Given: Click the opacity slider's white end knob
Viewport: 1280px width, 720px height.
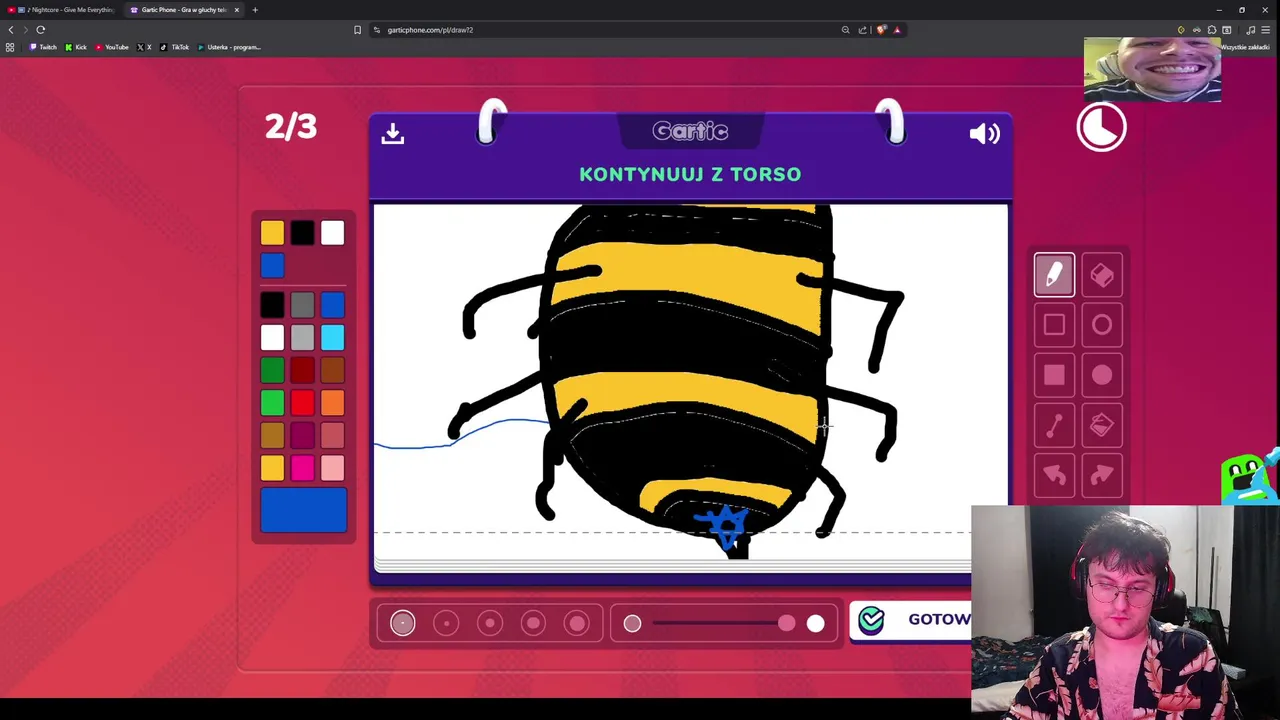Looking at the screenshot, I should [x=816, y=624].
